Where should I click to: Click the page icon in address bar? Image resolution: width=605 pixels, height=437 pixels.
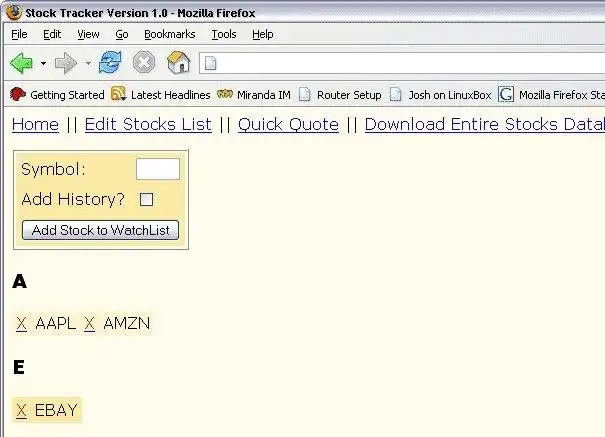210,63
